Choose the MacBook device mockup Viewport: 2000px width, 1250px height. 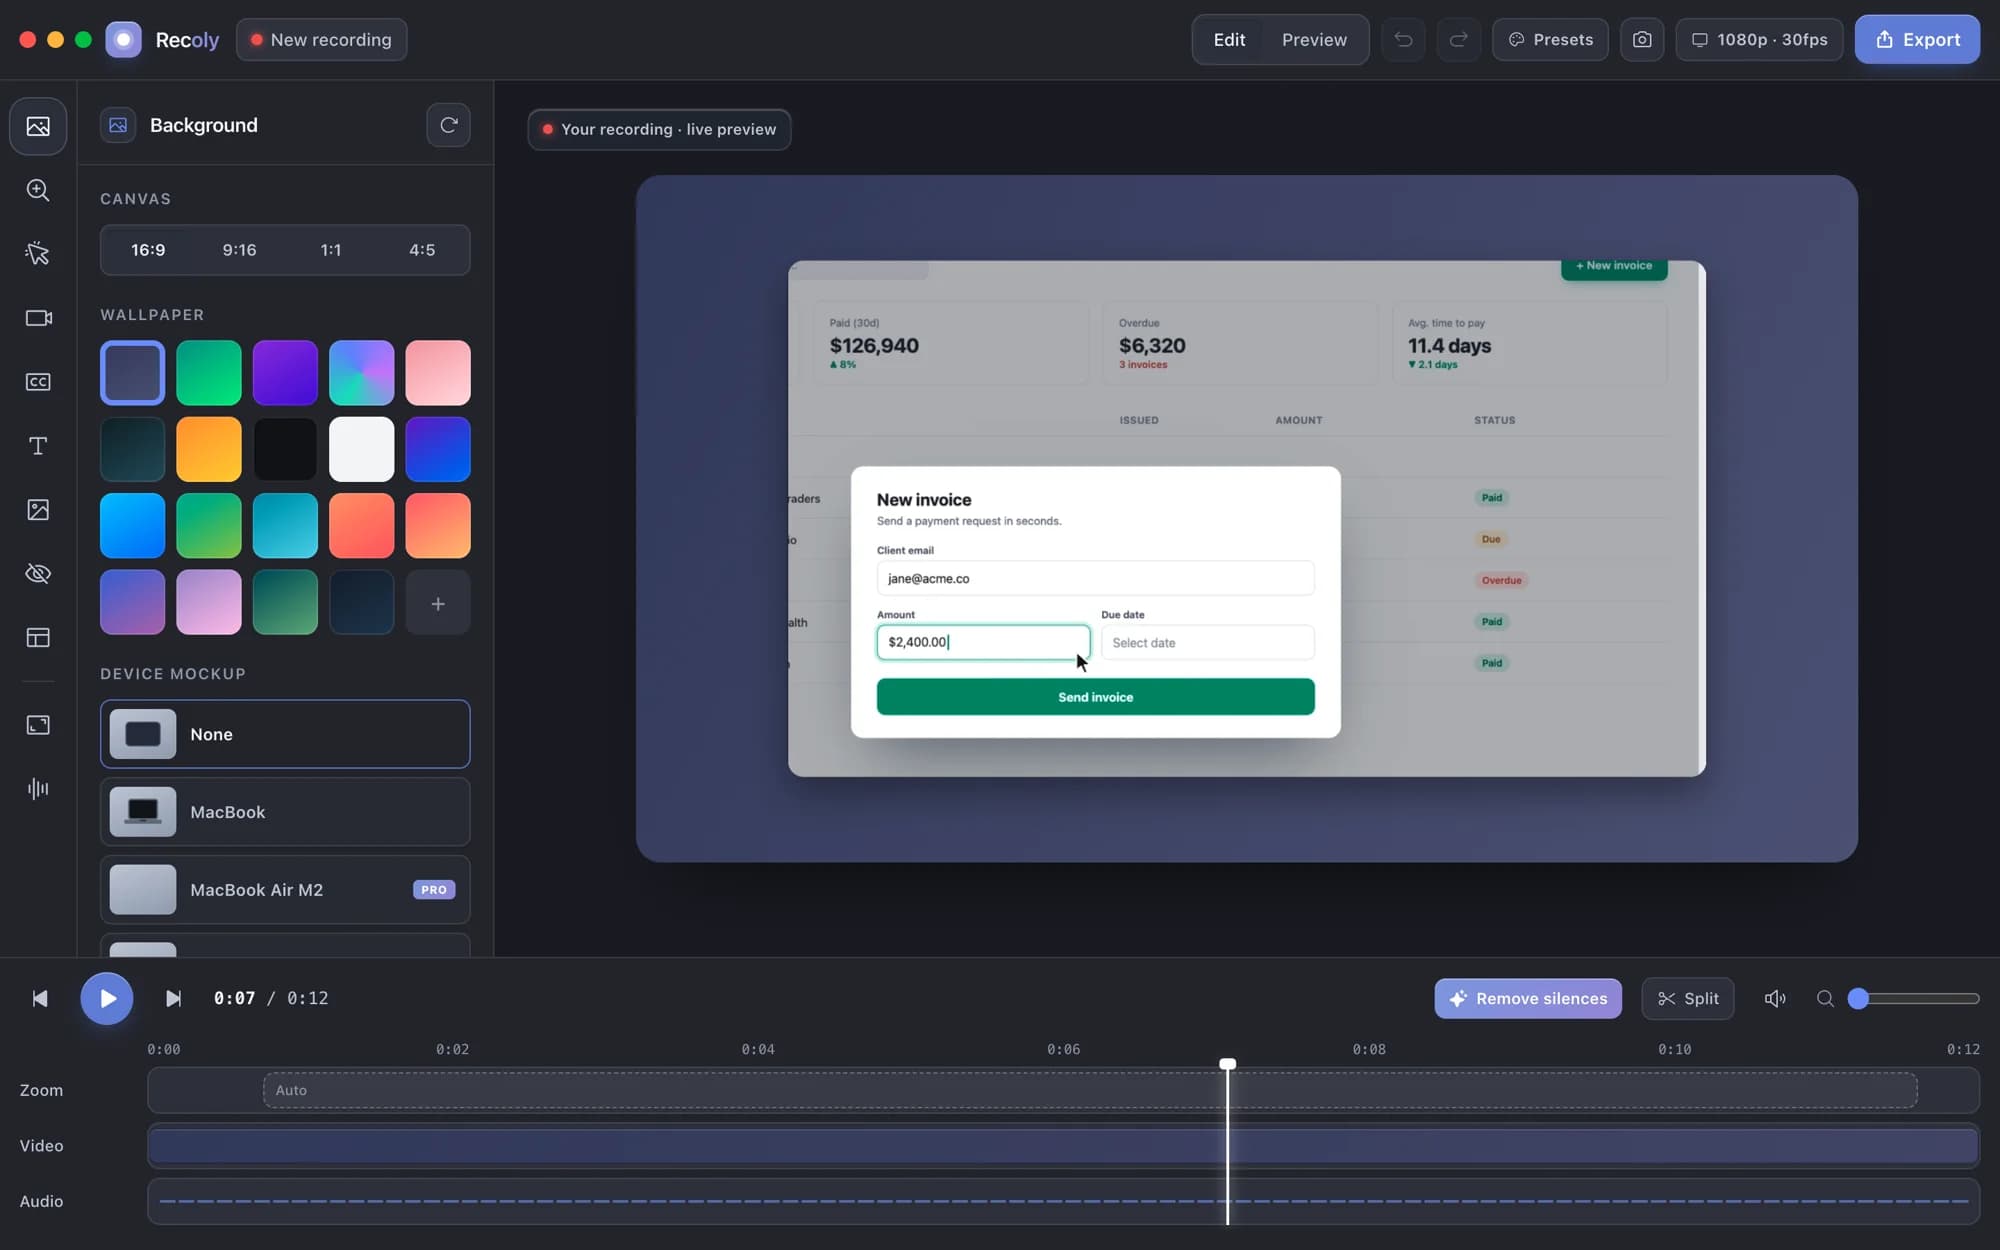(285, 812)
